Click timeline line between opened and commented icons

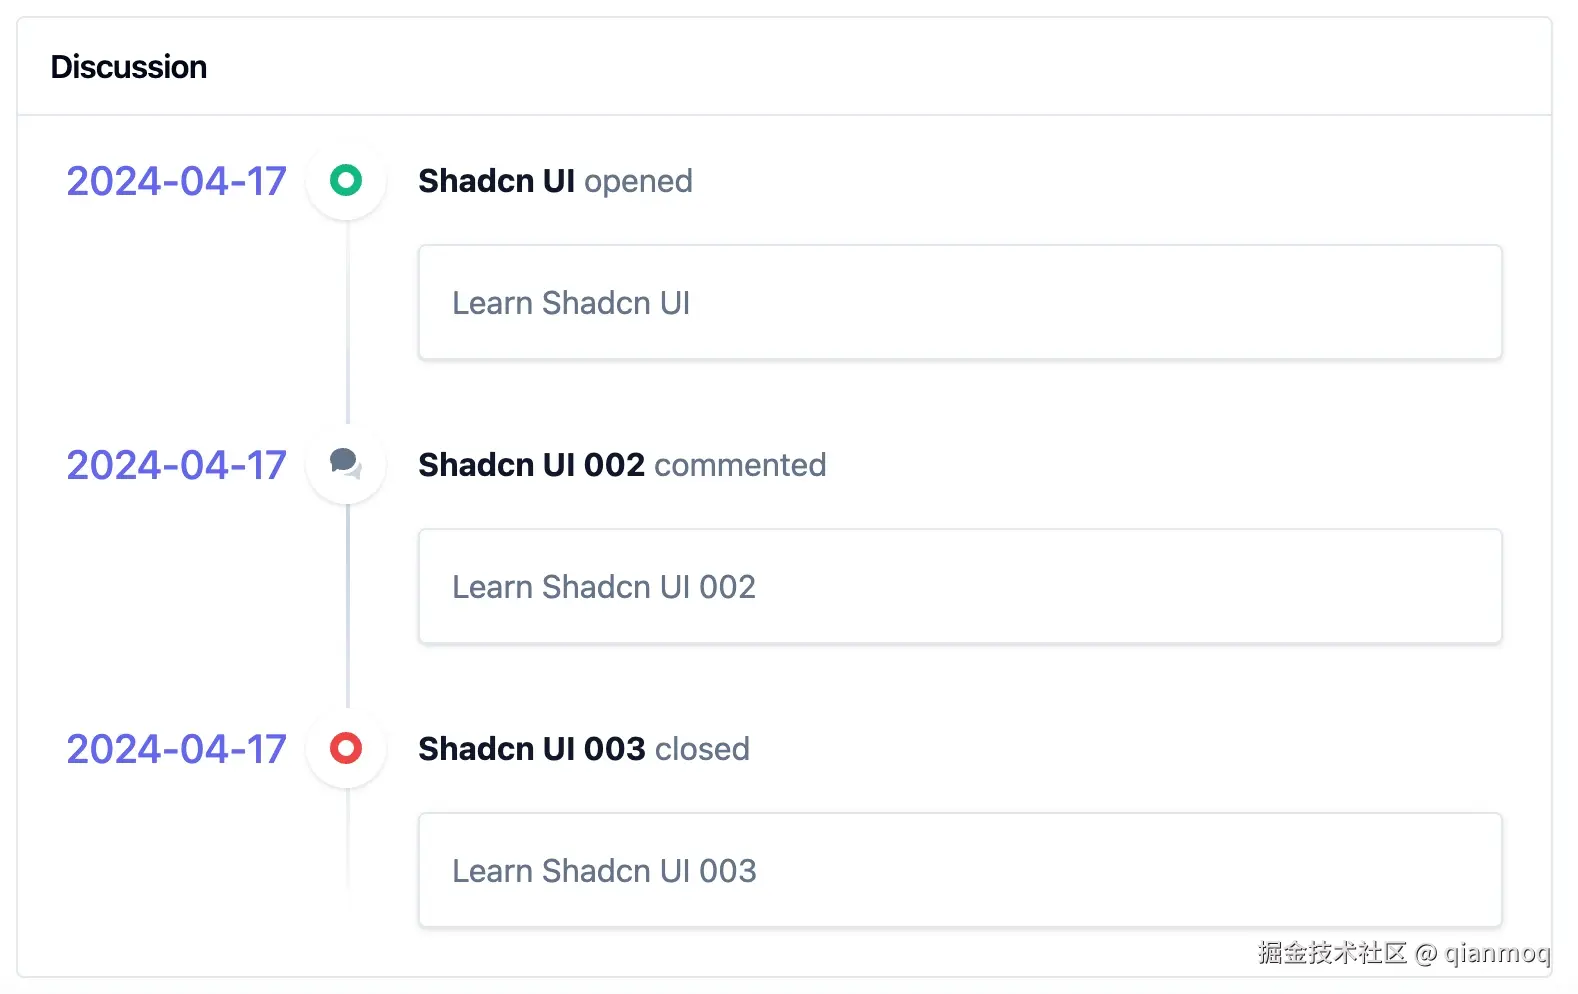(x=347, y=322)
